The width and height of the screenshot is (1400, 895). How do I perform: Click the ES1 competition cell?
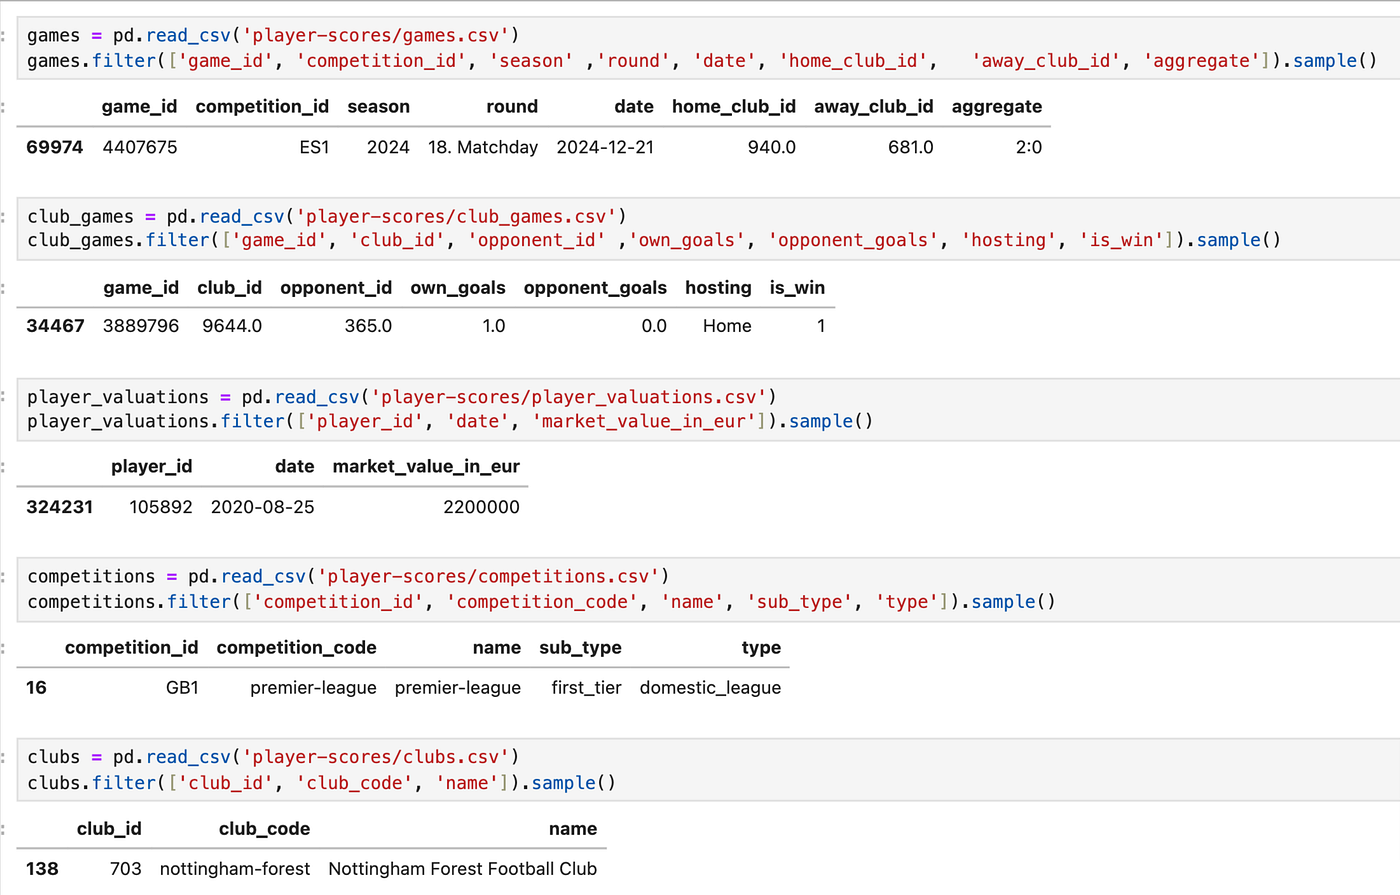(314, 147)
